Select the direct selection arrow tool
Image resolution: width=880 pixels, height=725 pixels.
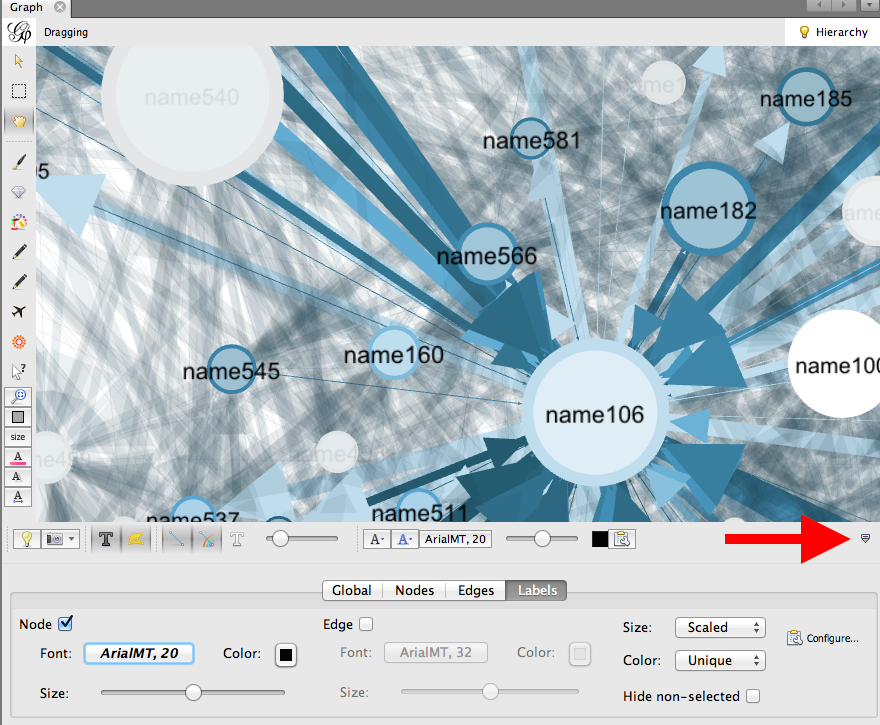tap(19, 61)
